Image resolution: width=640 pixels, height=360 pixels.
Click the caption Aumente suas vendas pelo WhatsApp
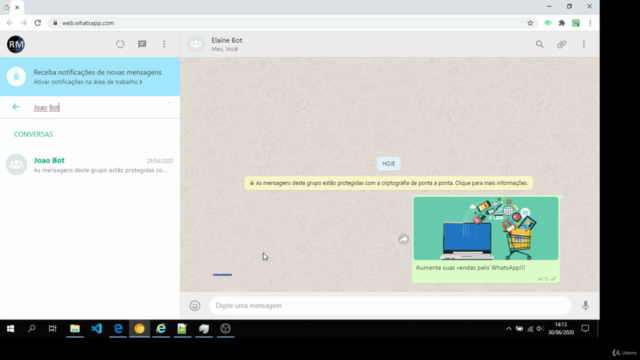pos(470,268)
